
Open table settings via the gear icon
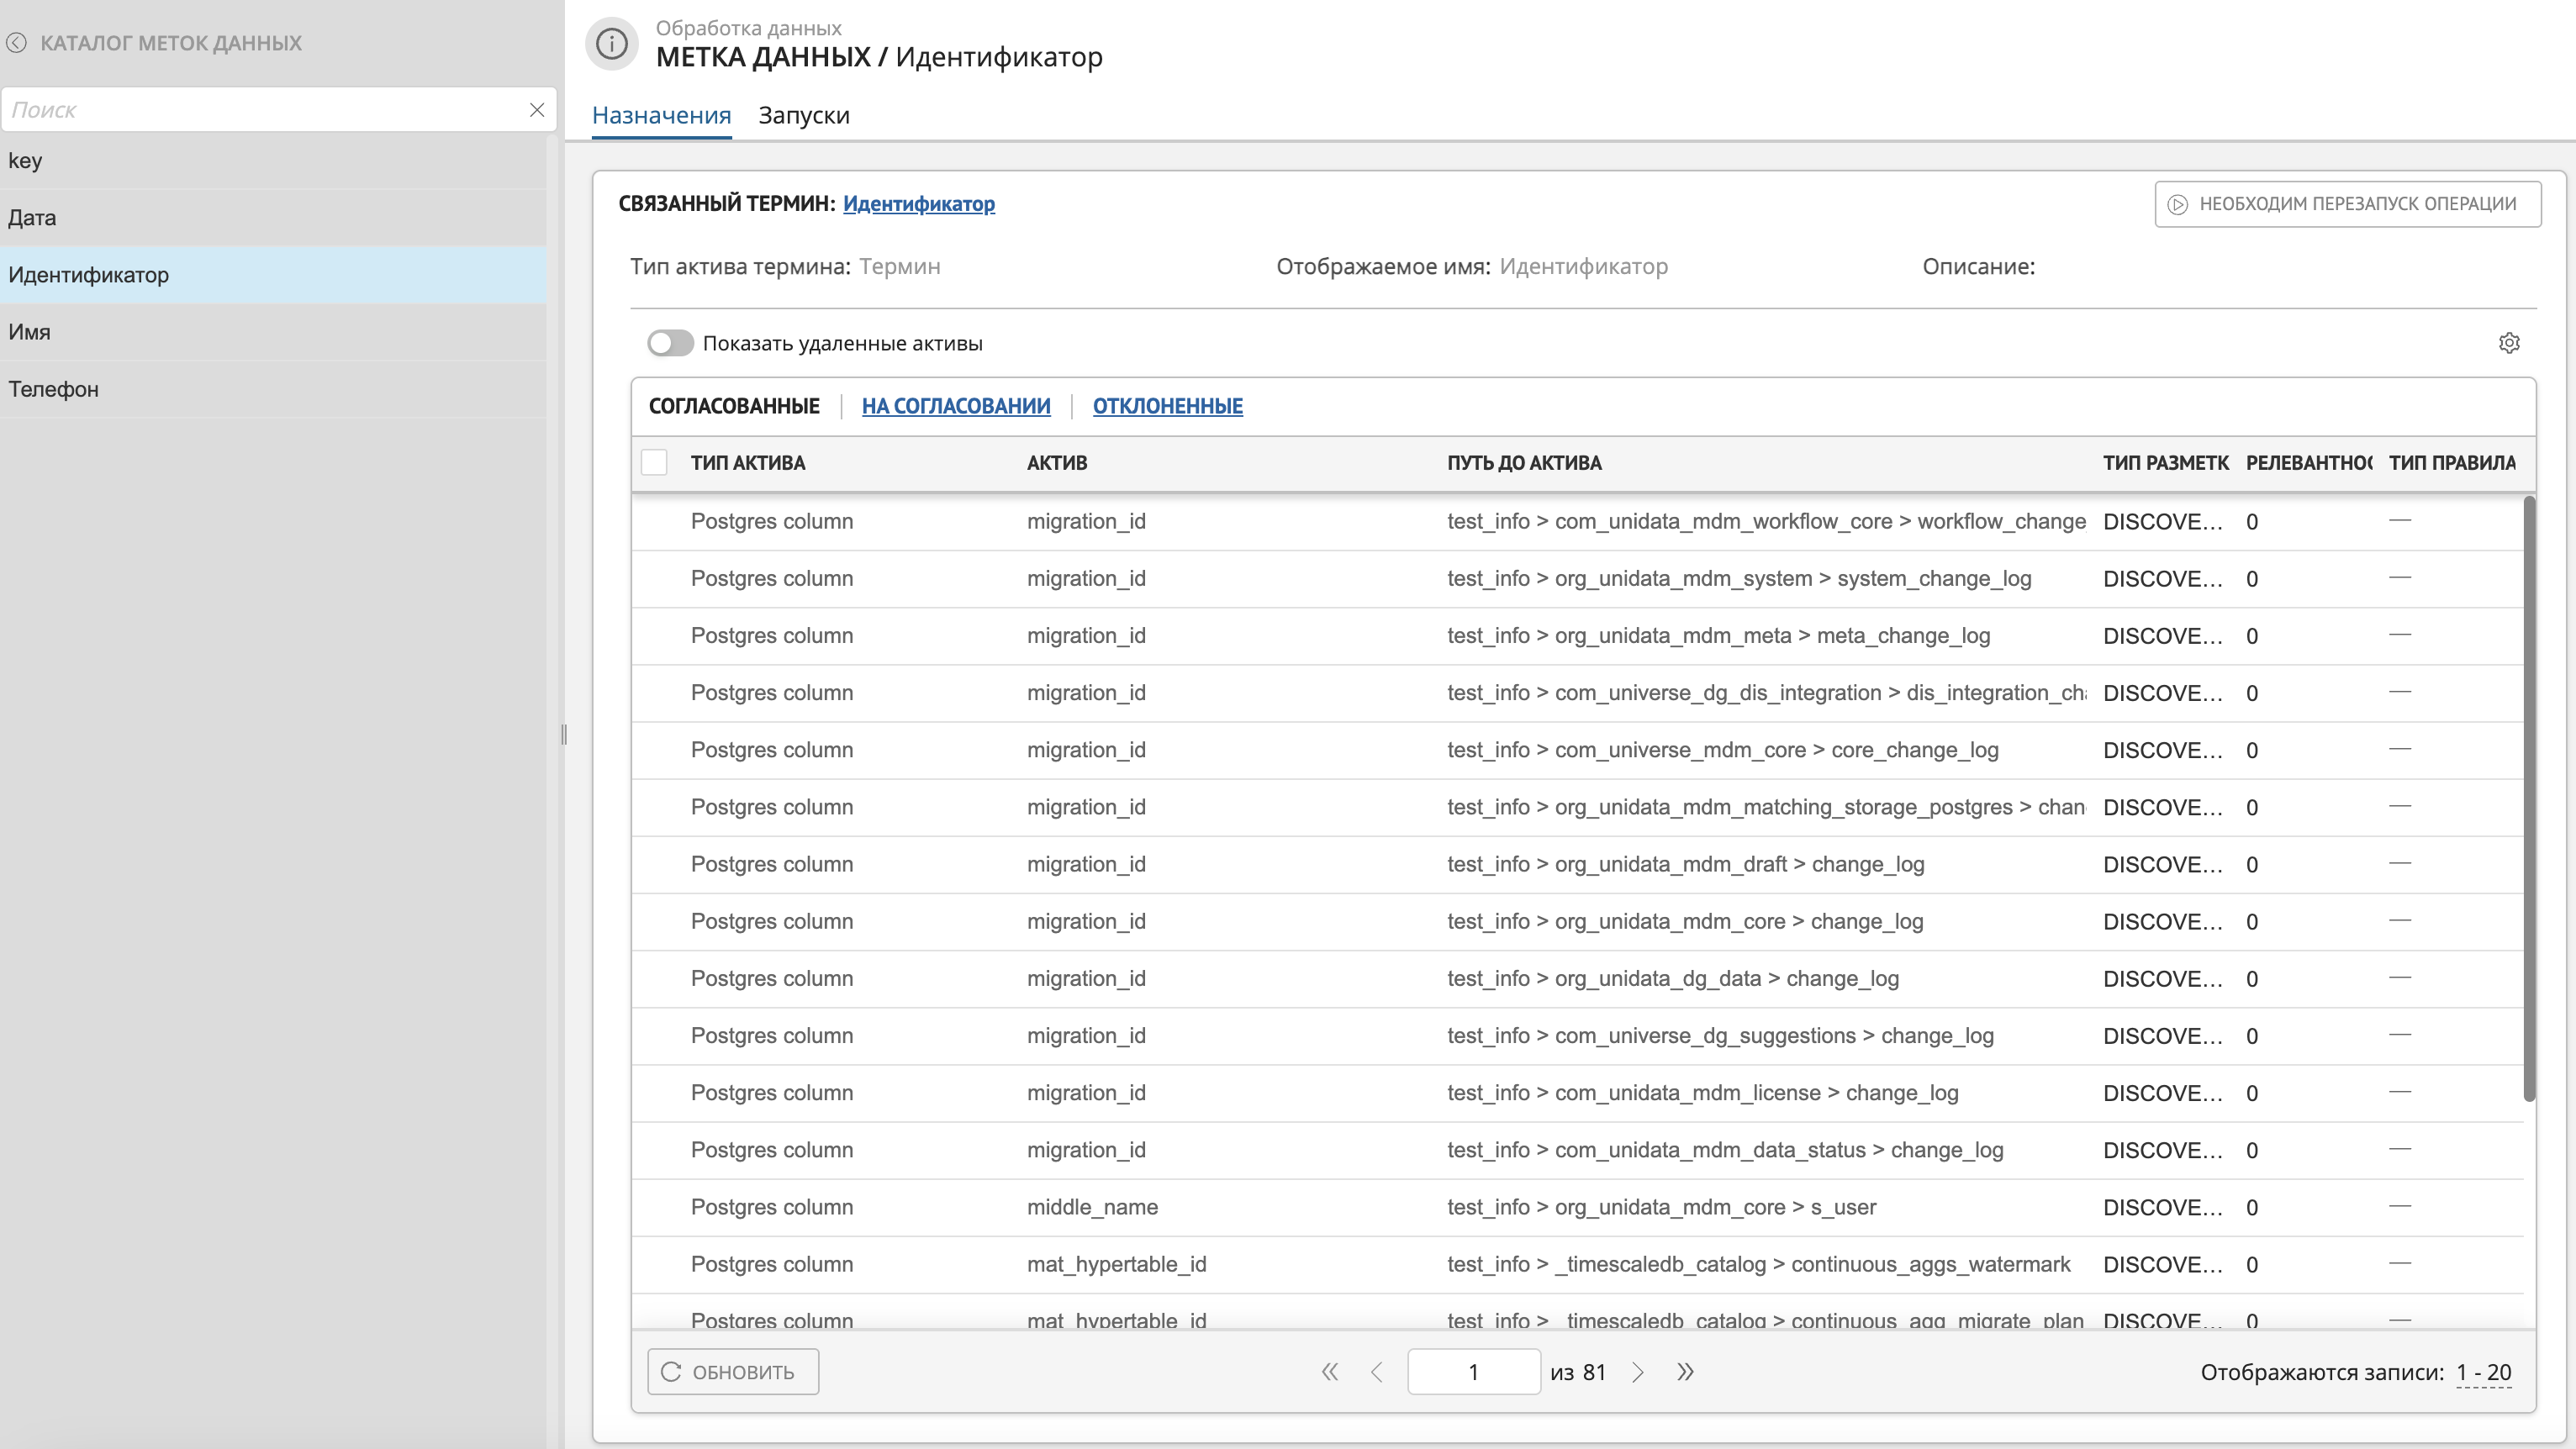pos(2508,343)
